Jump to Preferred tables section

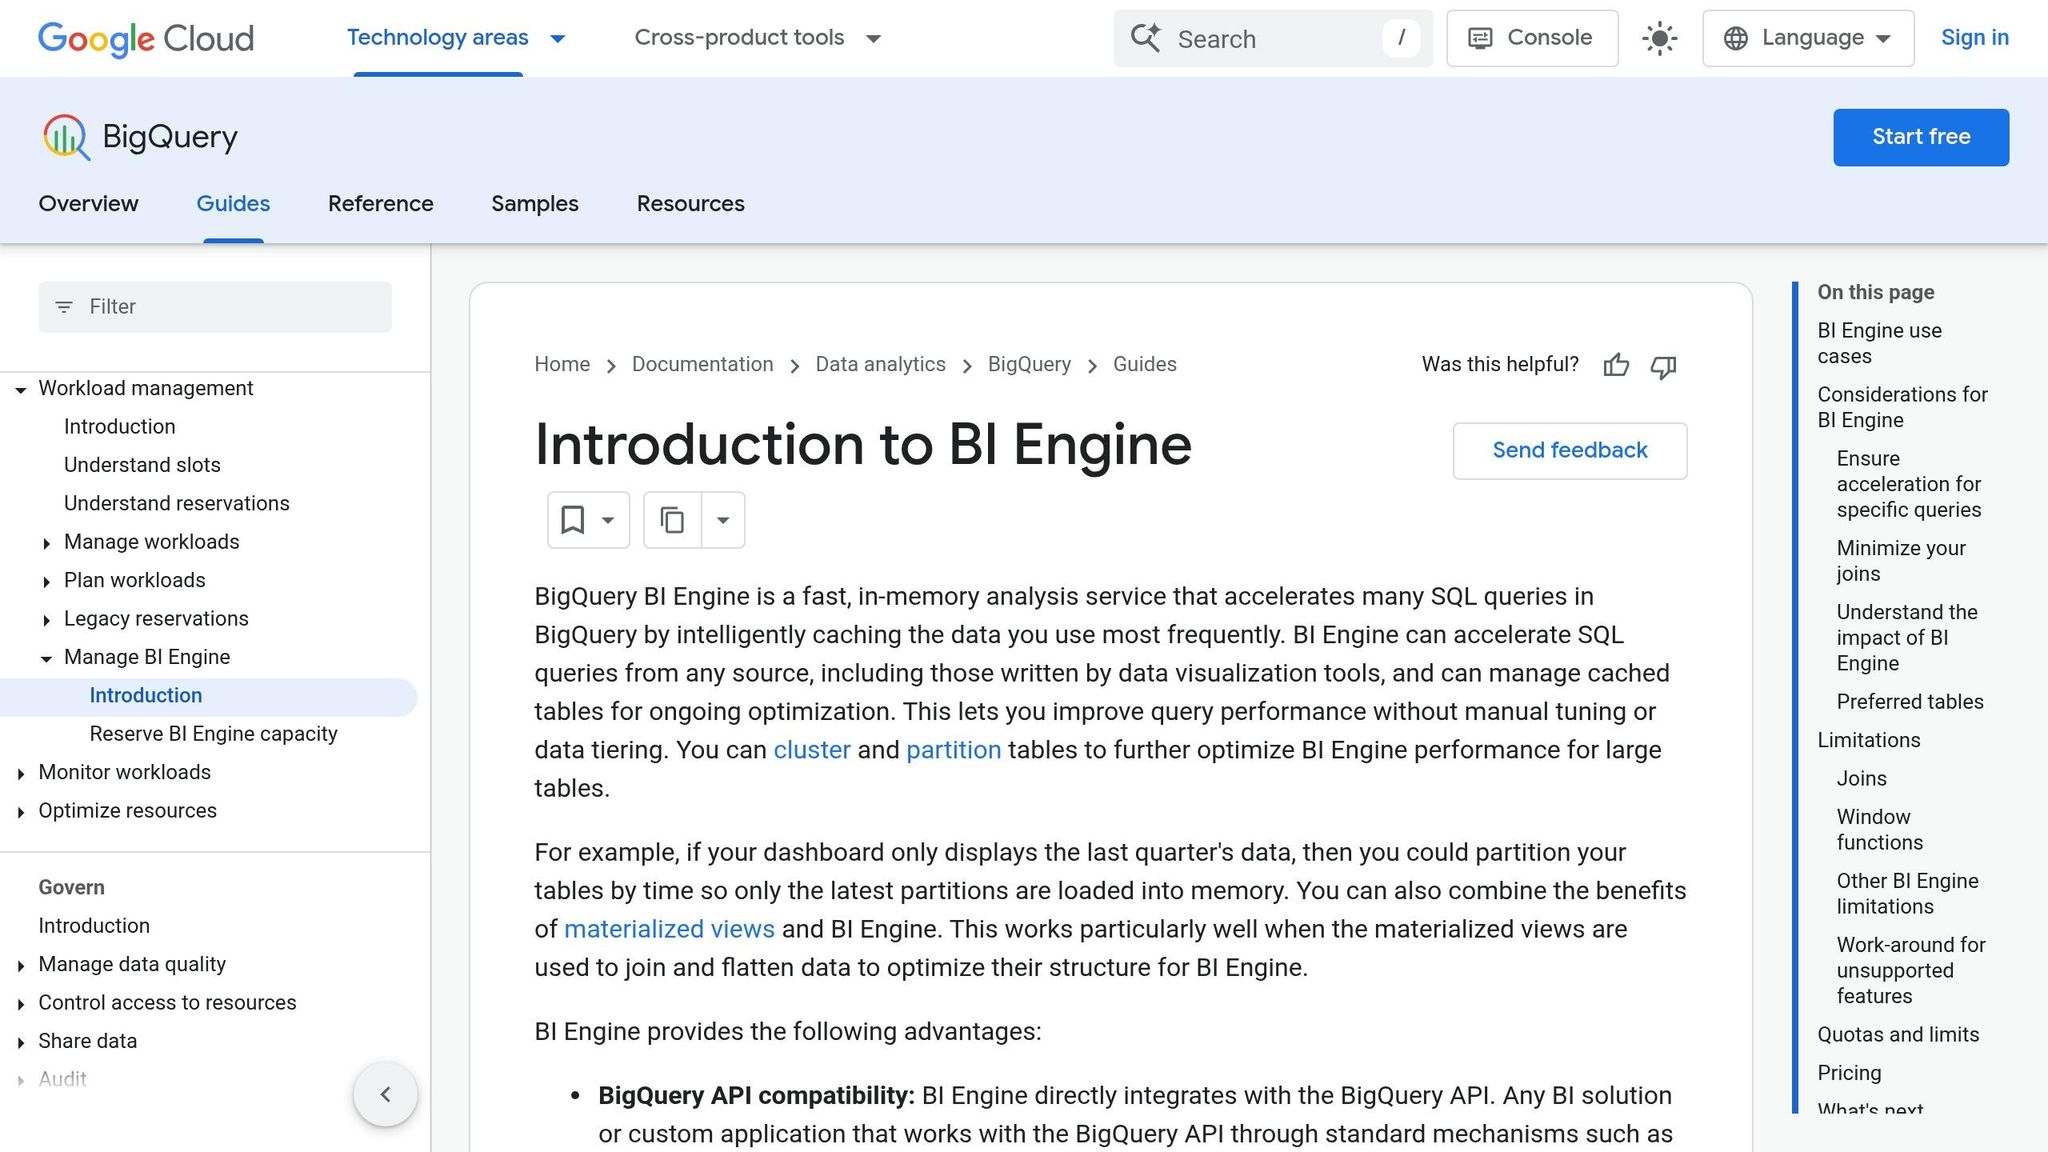click(x=1910, y=702)
